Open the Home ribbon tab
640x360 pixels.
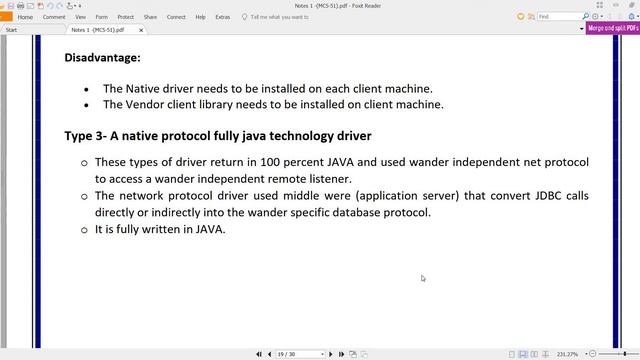(25, 17)
